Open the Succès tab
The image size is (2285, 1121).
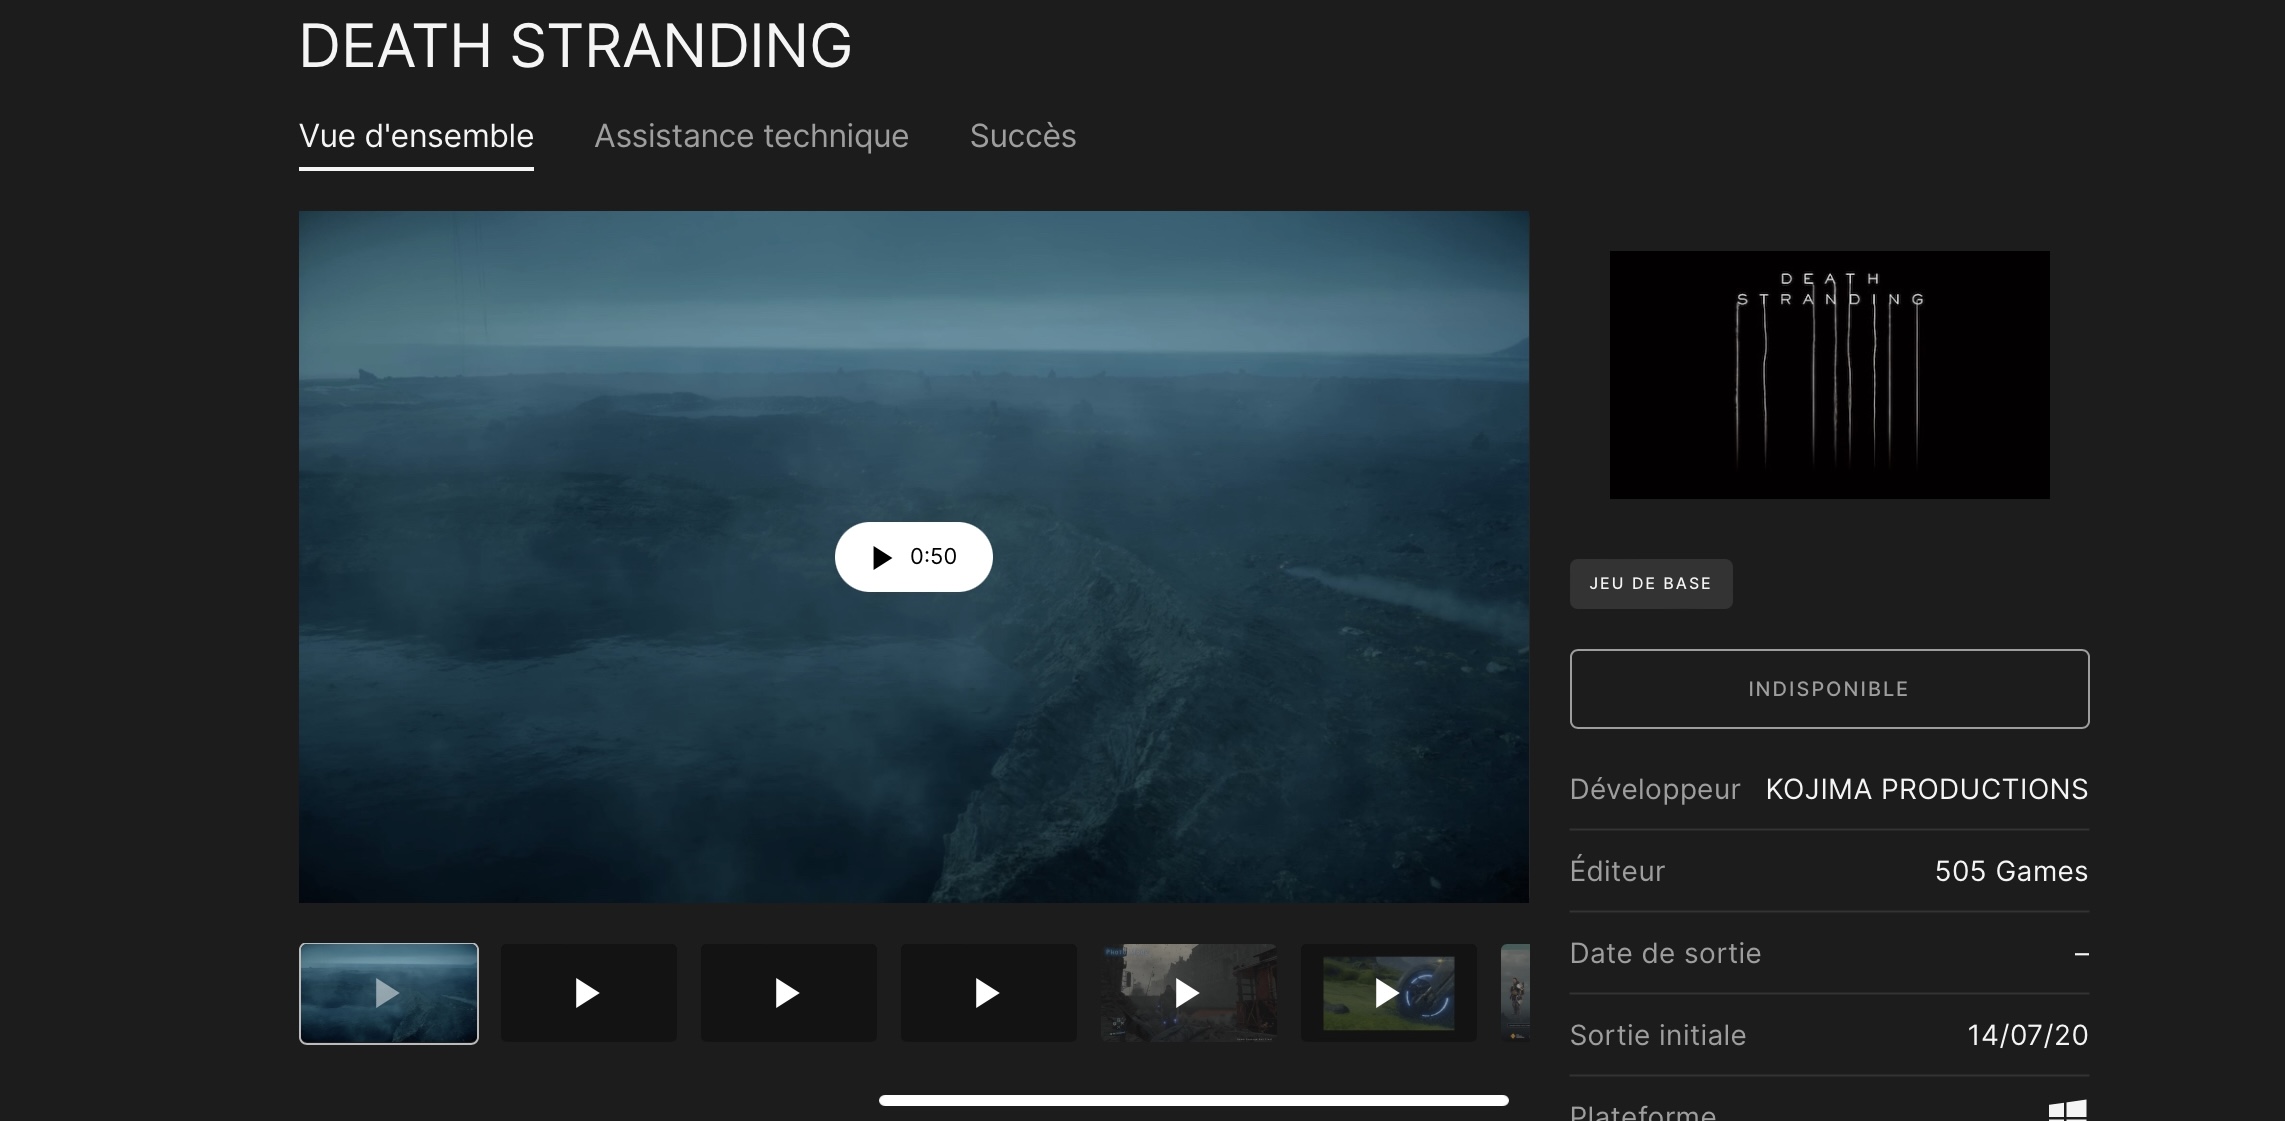pyautogui.click(x=1022, y=136)
